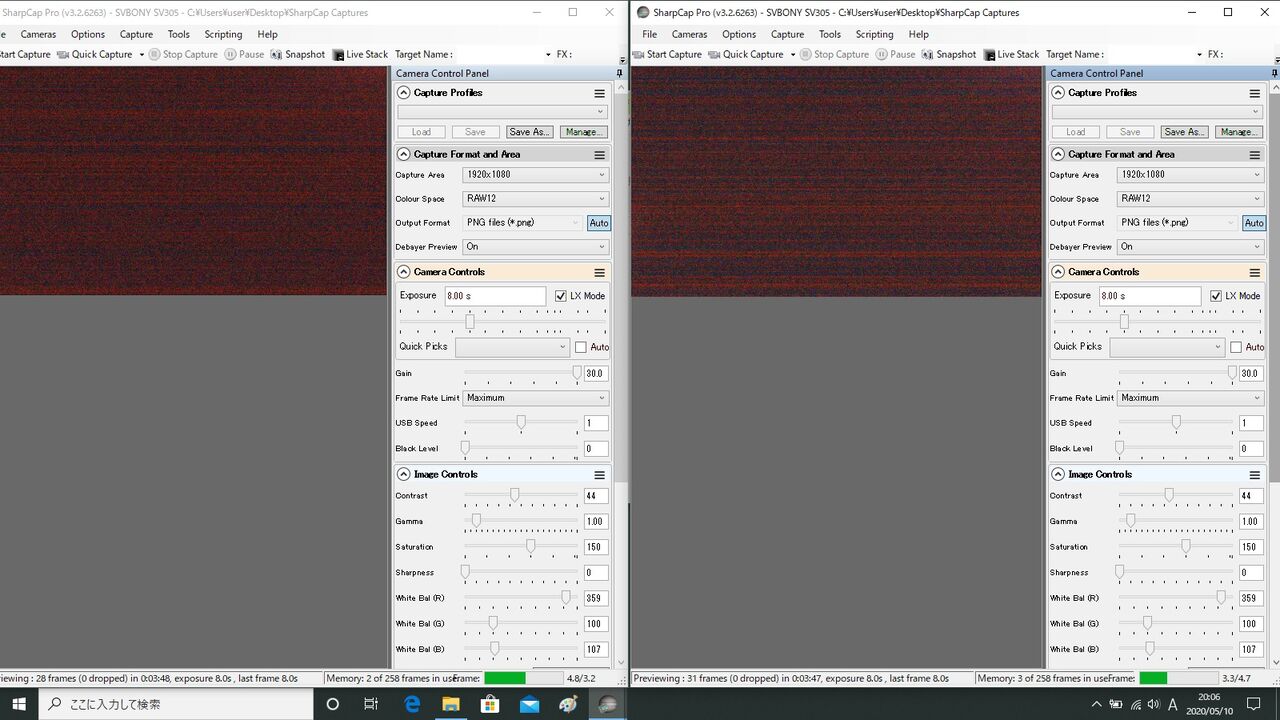The height and width of the screenshot is (720, 1280).
Task: Click Manage button in the right window
Action: (1238, 132)
